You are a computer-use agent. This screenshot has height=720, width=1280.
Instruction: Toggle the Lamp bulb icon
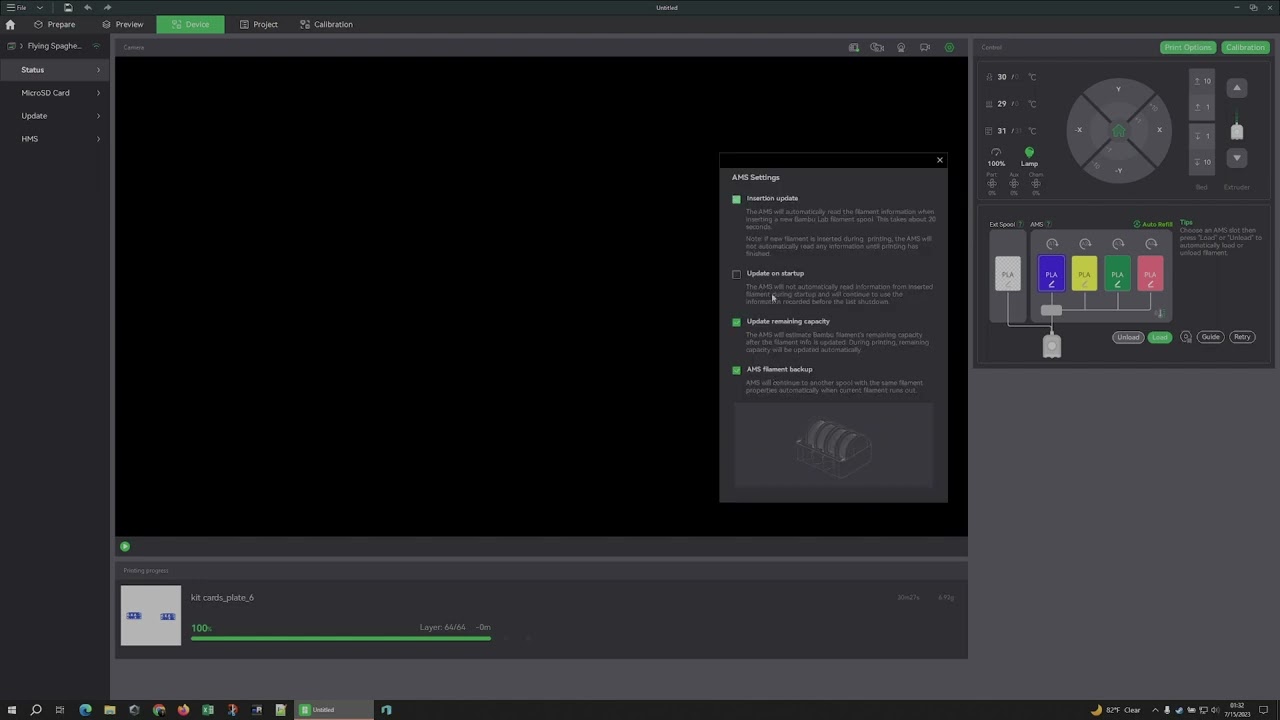[x=1029, y=153]
